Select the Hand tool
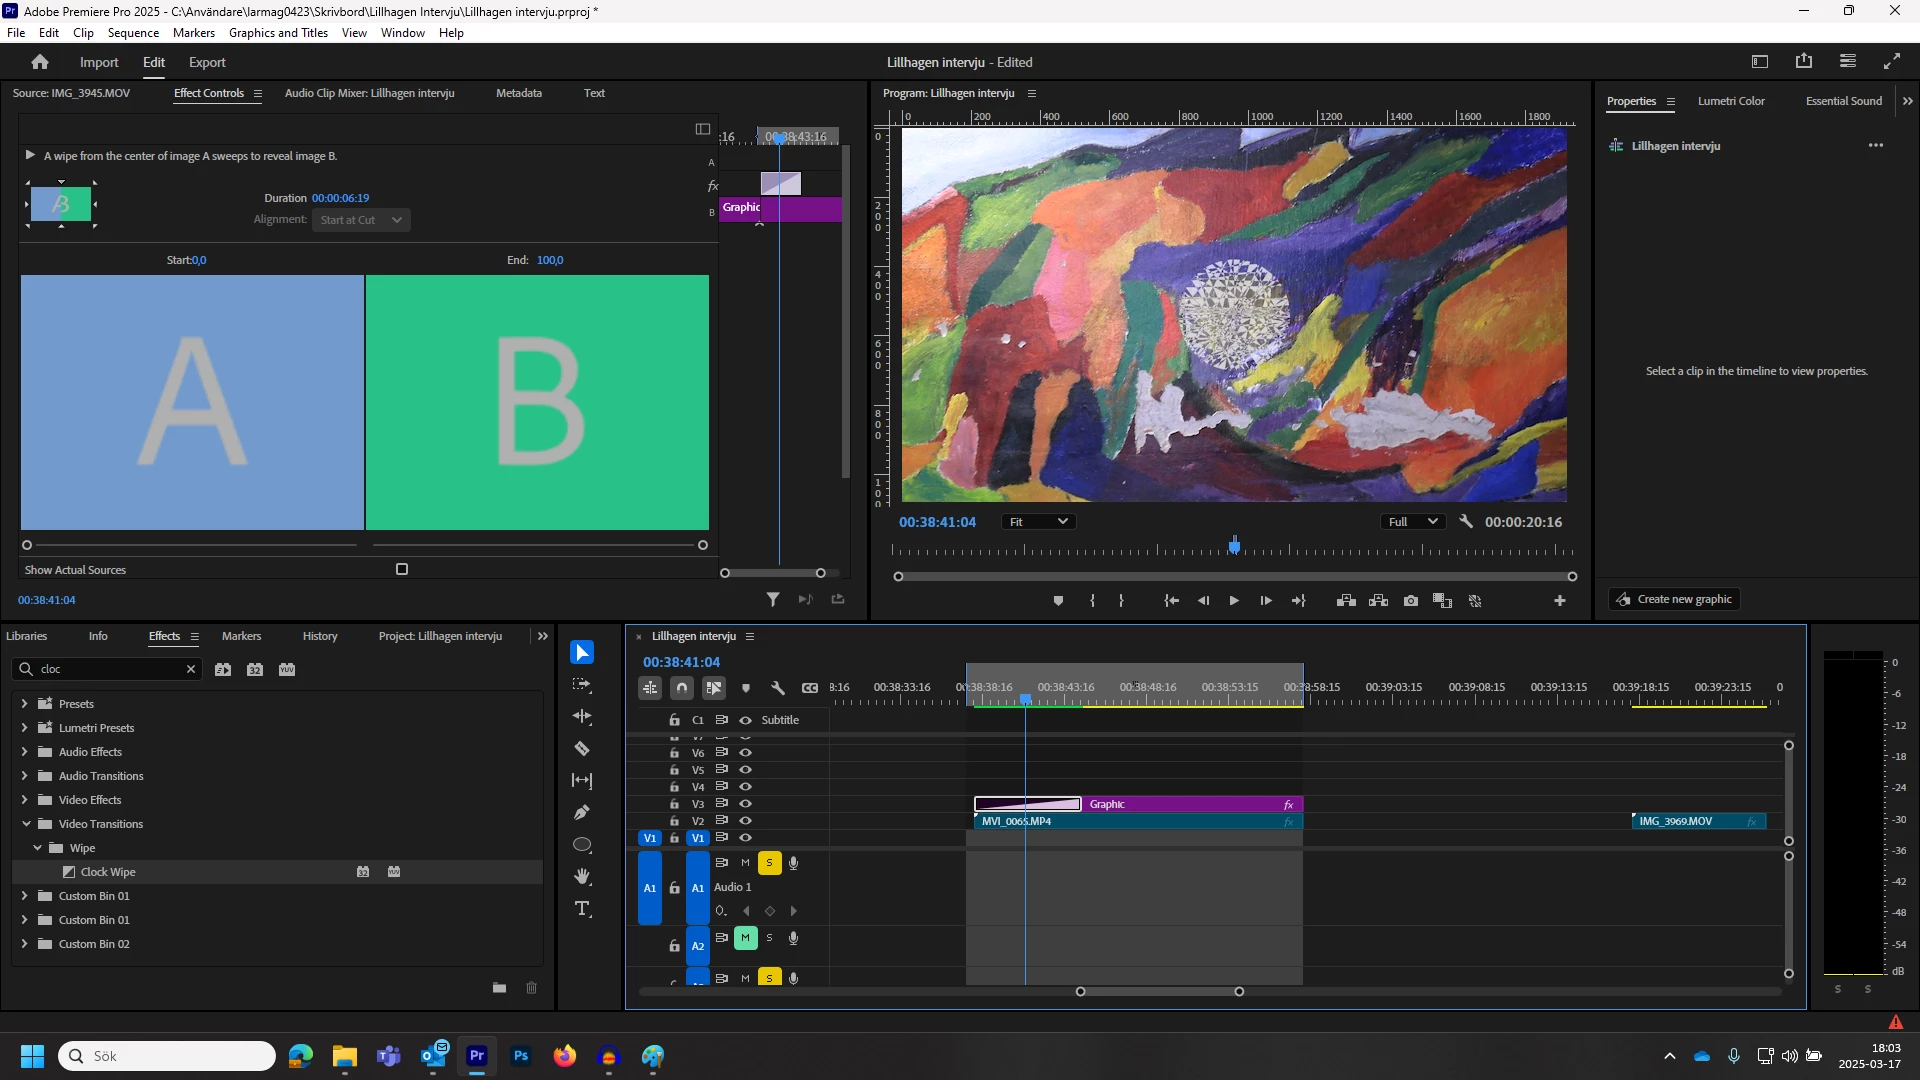The height and width of the screenshot is (1080, 1920). [582, 877]
